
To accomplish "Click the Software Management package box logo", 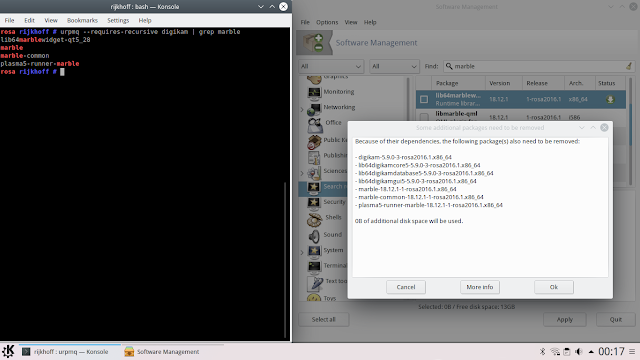I will [314, 42].
